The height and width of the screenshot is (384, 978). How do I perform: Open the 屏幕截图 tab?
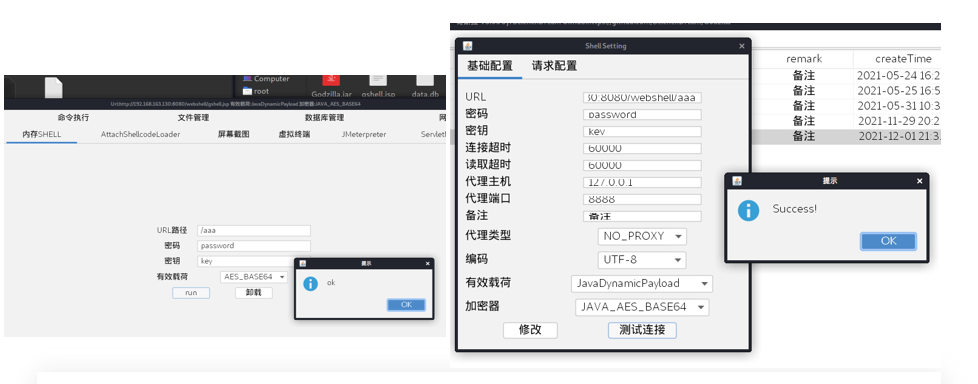[233, 134]
